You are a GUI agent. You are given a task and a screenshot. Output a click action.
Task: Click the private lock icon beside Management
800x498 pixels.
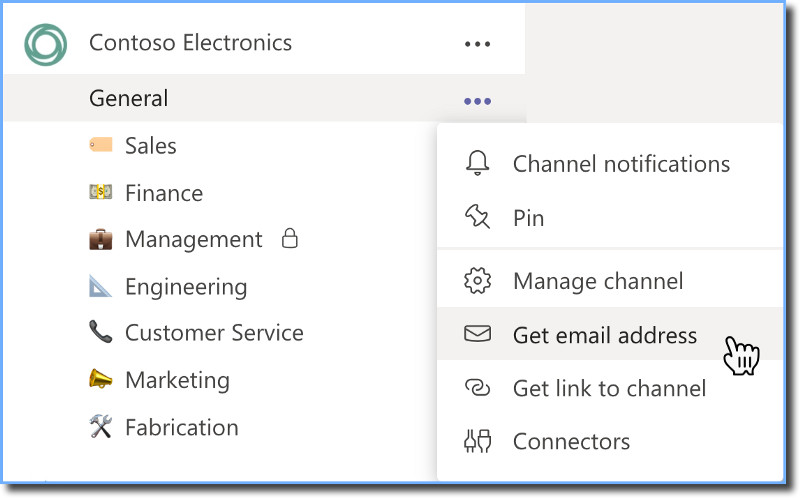click(290, 238)
